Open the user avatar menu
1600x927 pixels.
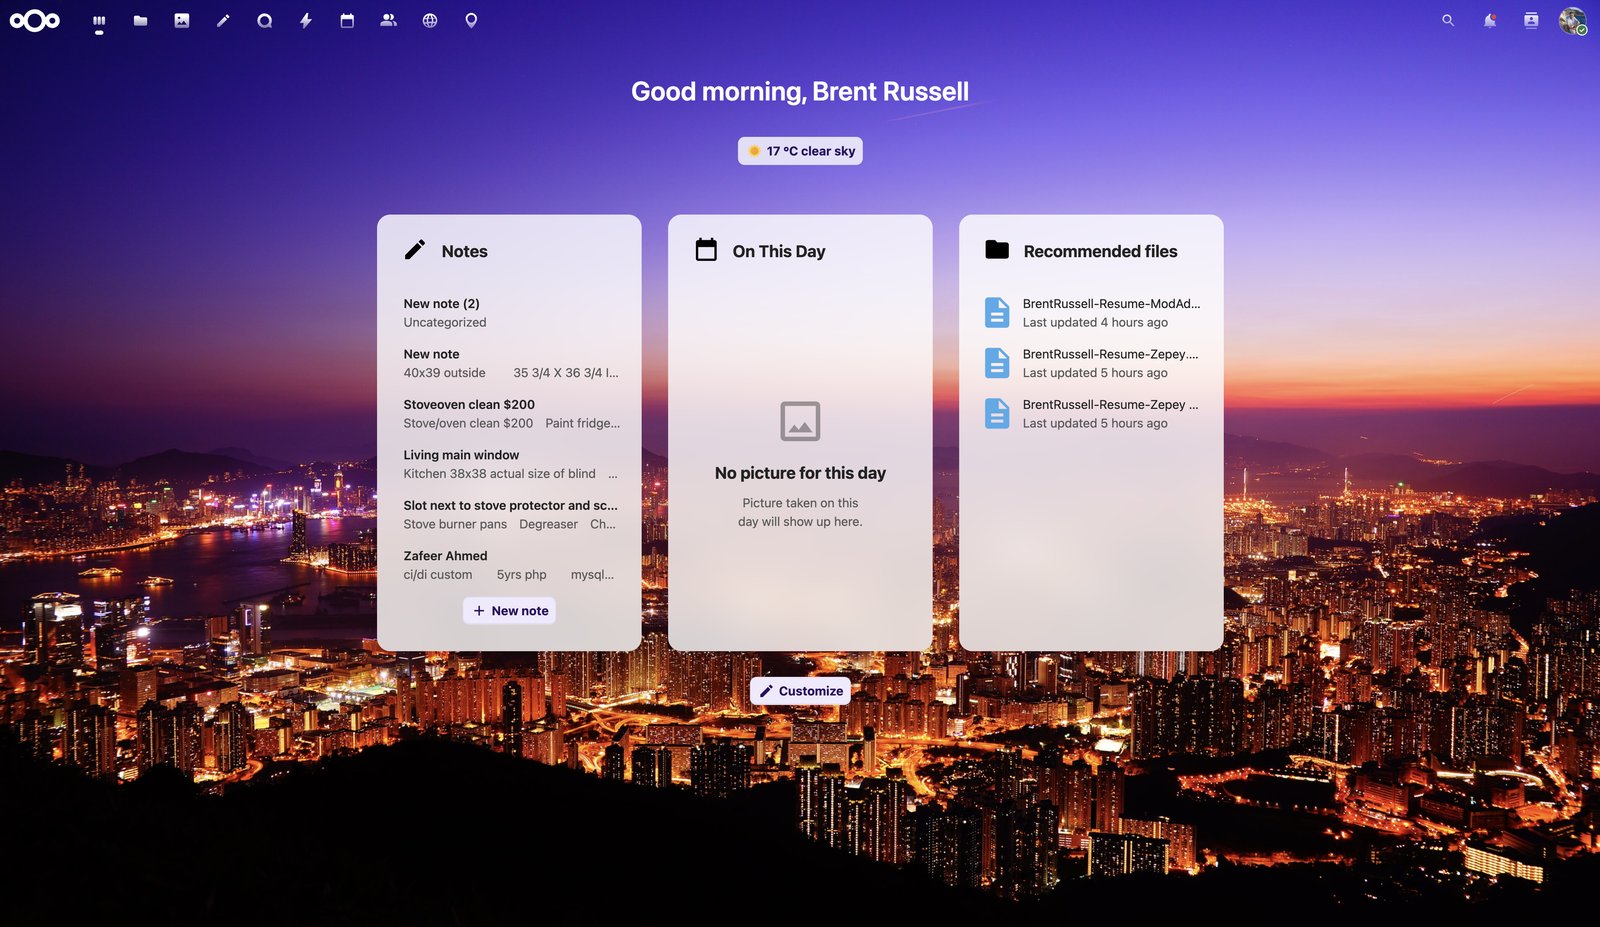(x=1573, y=20)
